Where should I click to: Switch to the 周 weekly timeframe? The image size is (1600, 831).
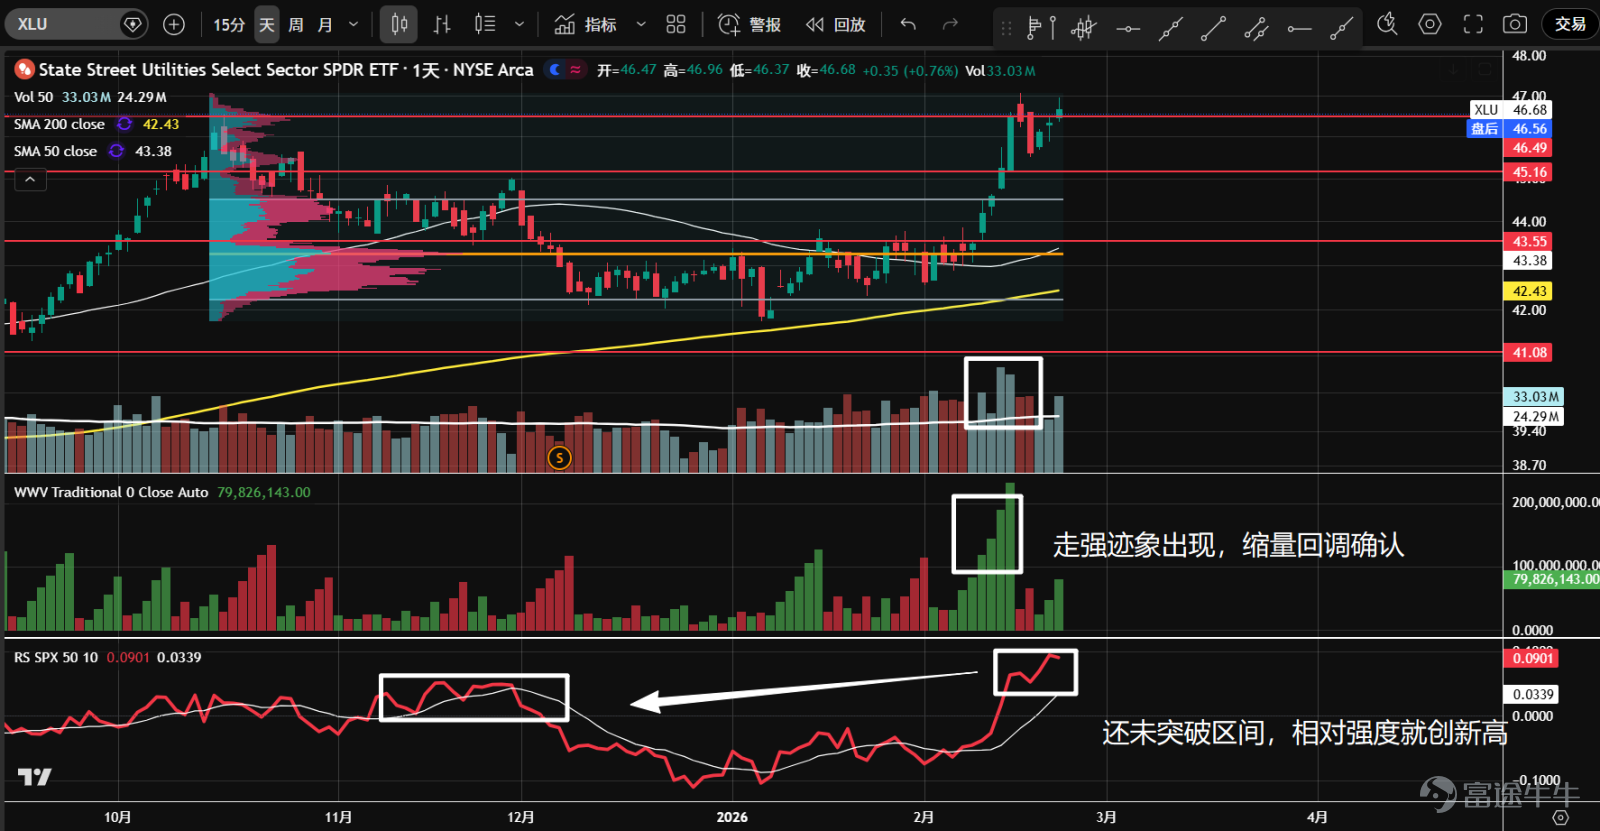pos(296,24)
